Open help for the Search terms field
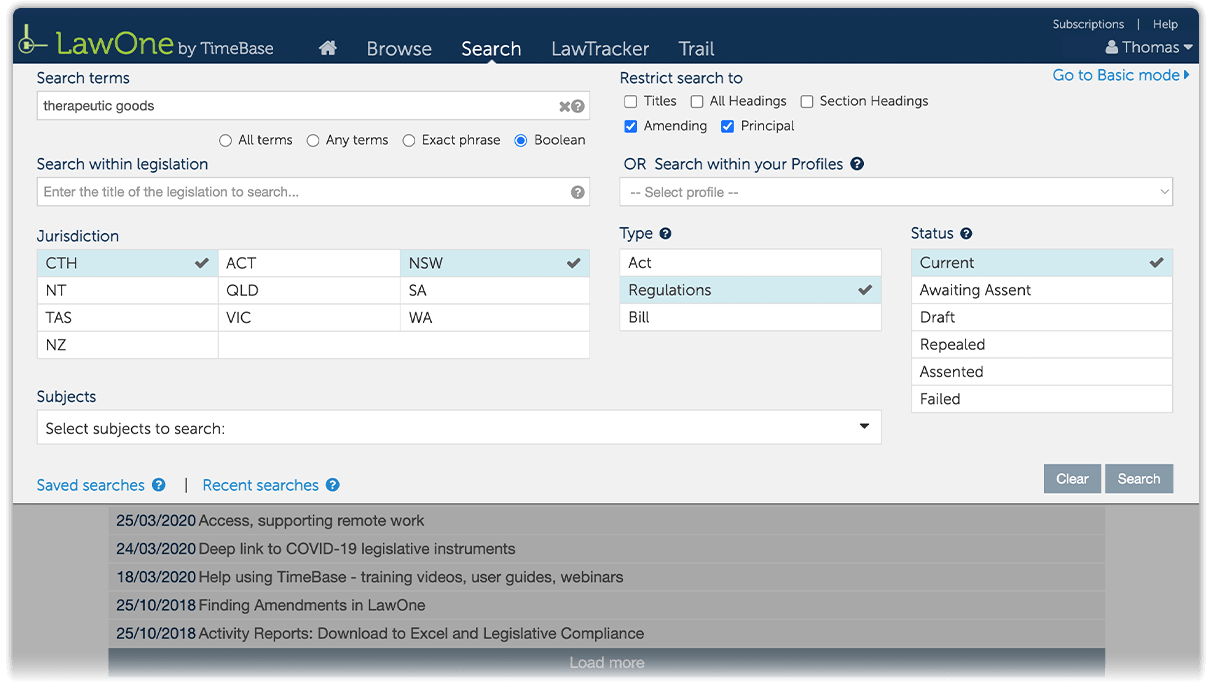Screen dimensions: 1213x682 click(578, 105)
